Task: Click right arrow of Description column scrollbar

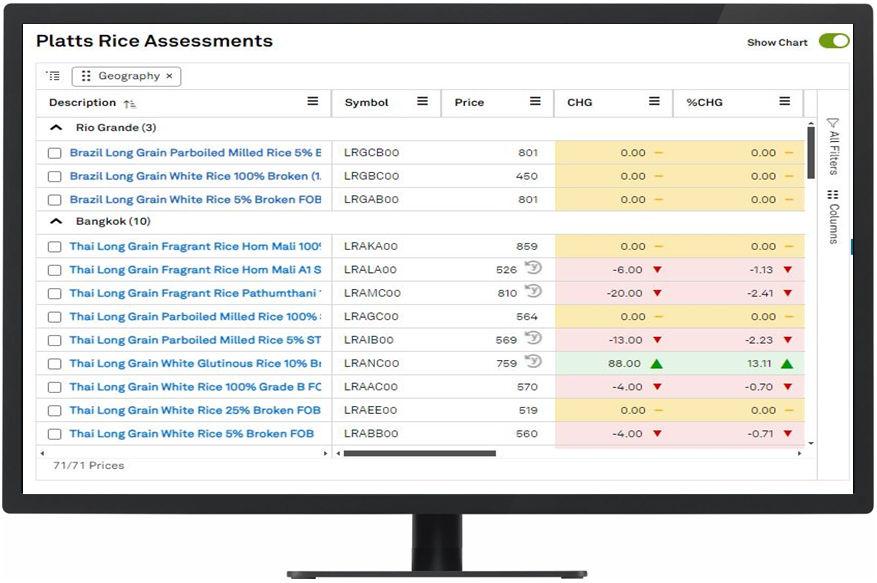Action: 326,453
